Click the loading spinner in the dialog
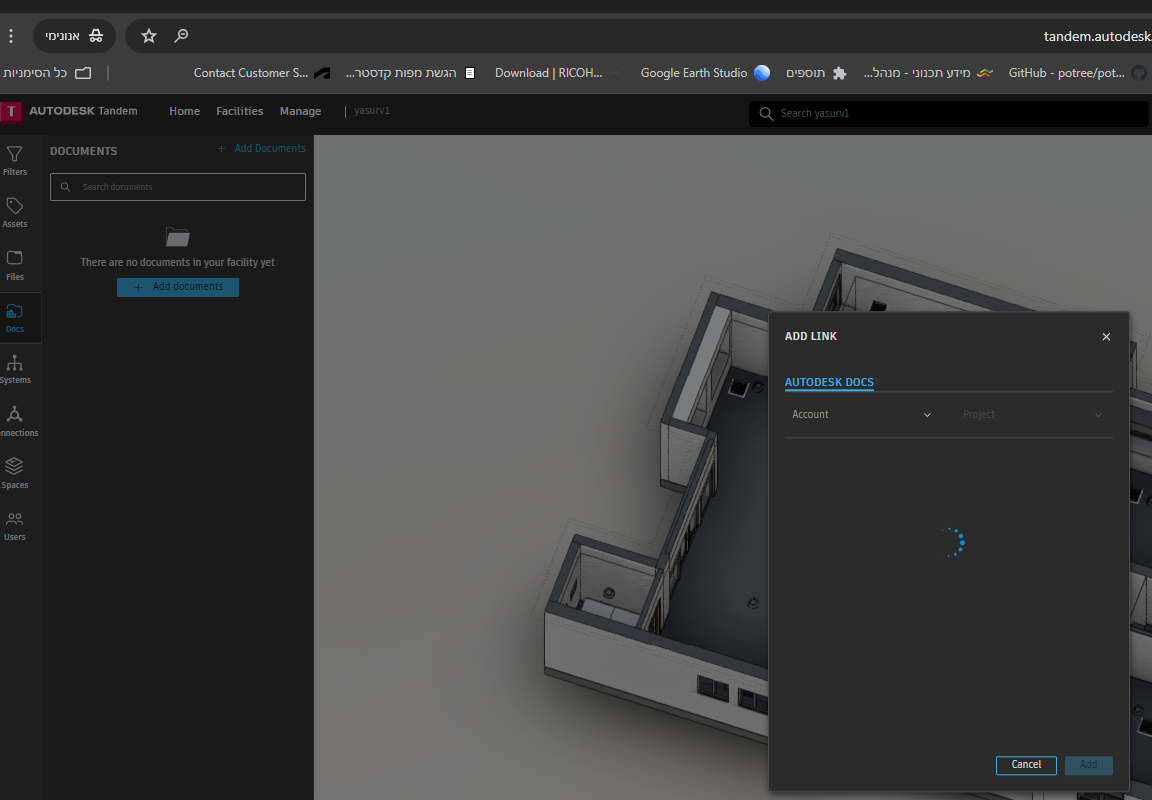This screenshot has width=1152, height=800. pos(952,542)
